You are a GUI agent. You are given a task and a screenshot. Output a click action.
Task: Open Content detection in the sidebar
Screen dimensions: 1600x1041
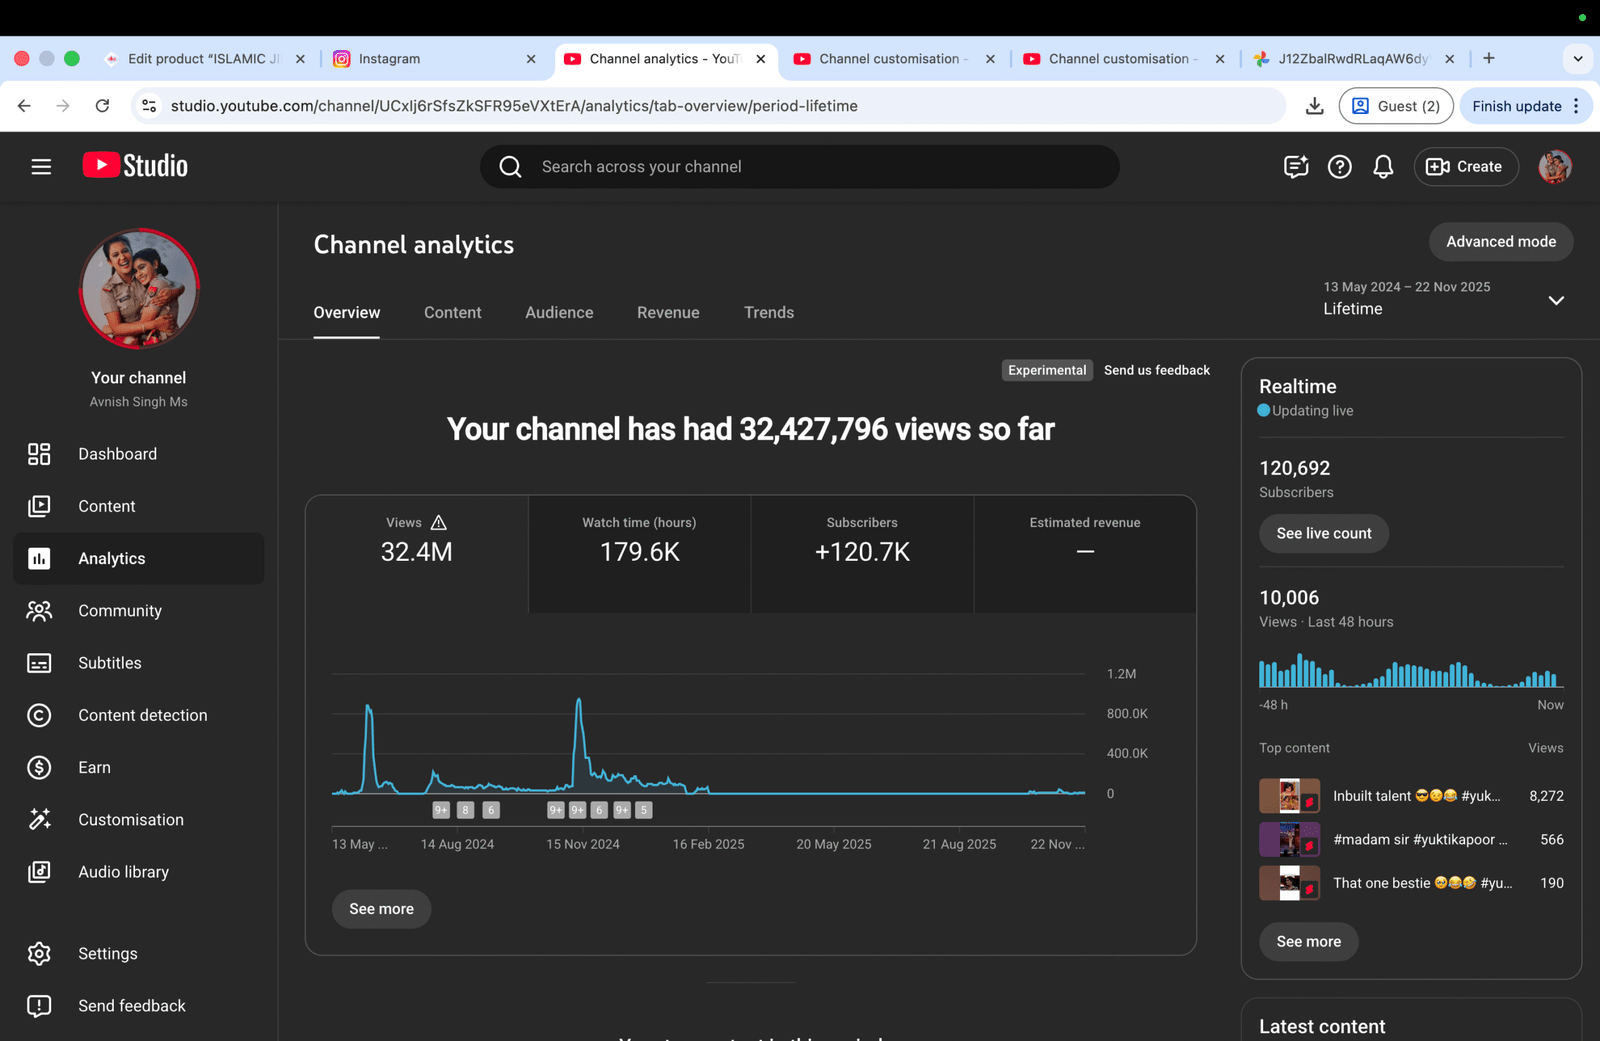pos(142,715)
